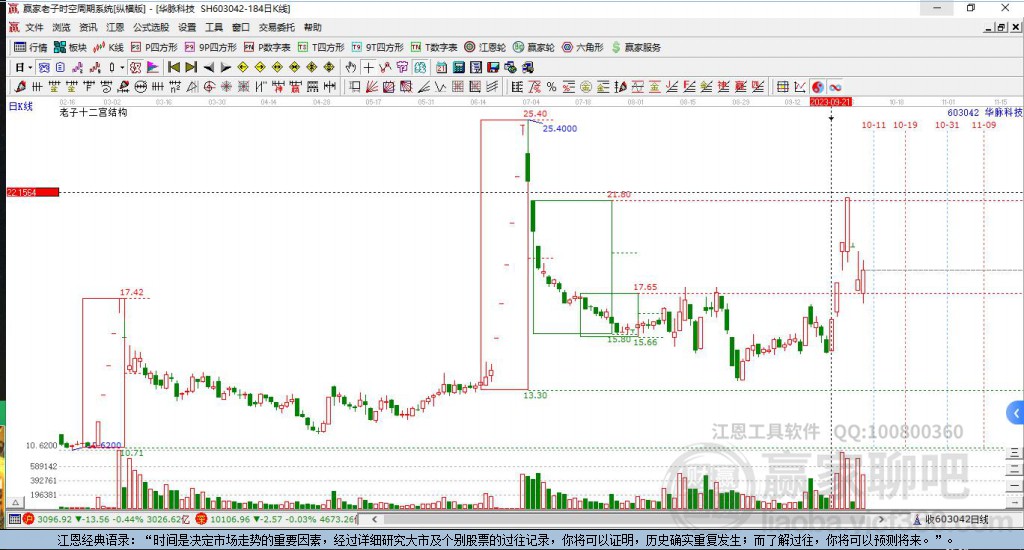Open the 设置 menu

pos(187,27)
